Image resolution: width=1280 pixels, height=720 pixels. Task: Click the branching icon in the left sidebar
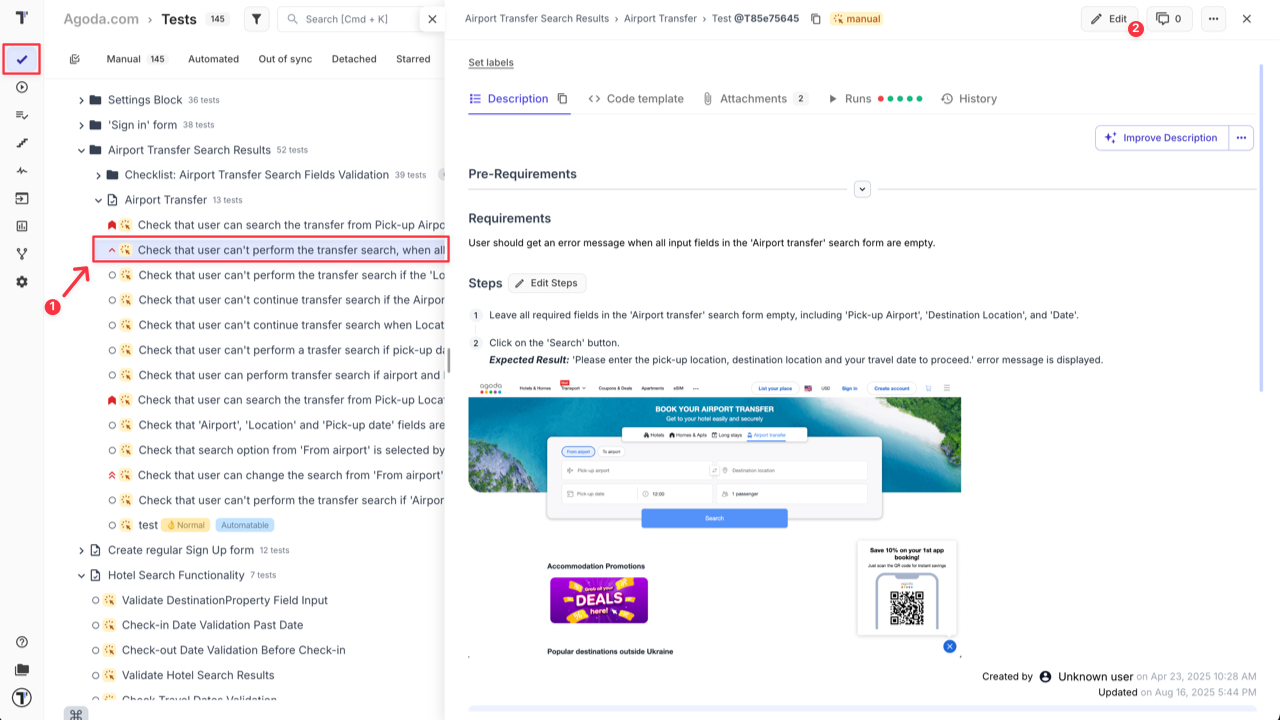pyautogui.click(x=21, y=254)
